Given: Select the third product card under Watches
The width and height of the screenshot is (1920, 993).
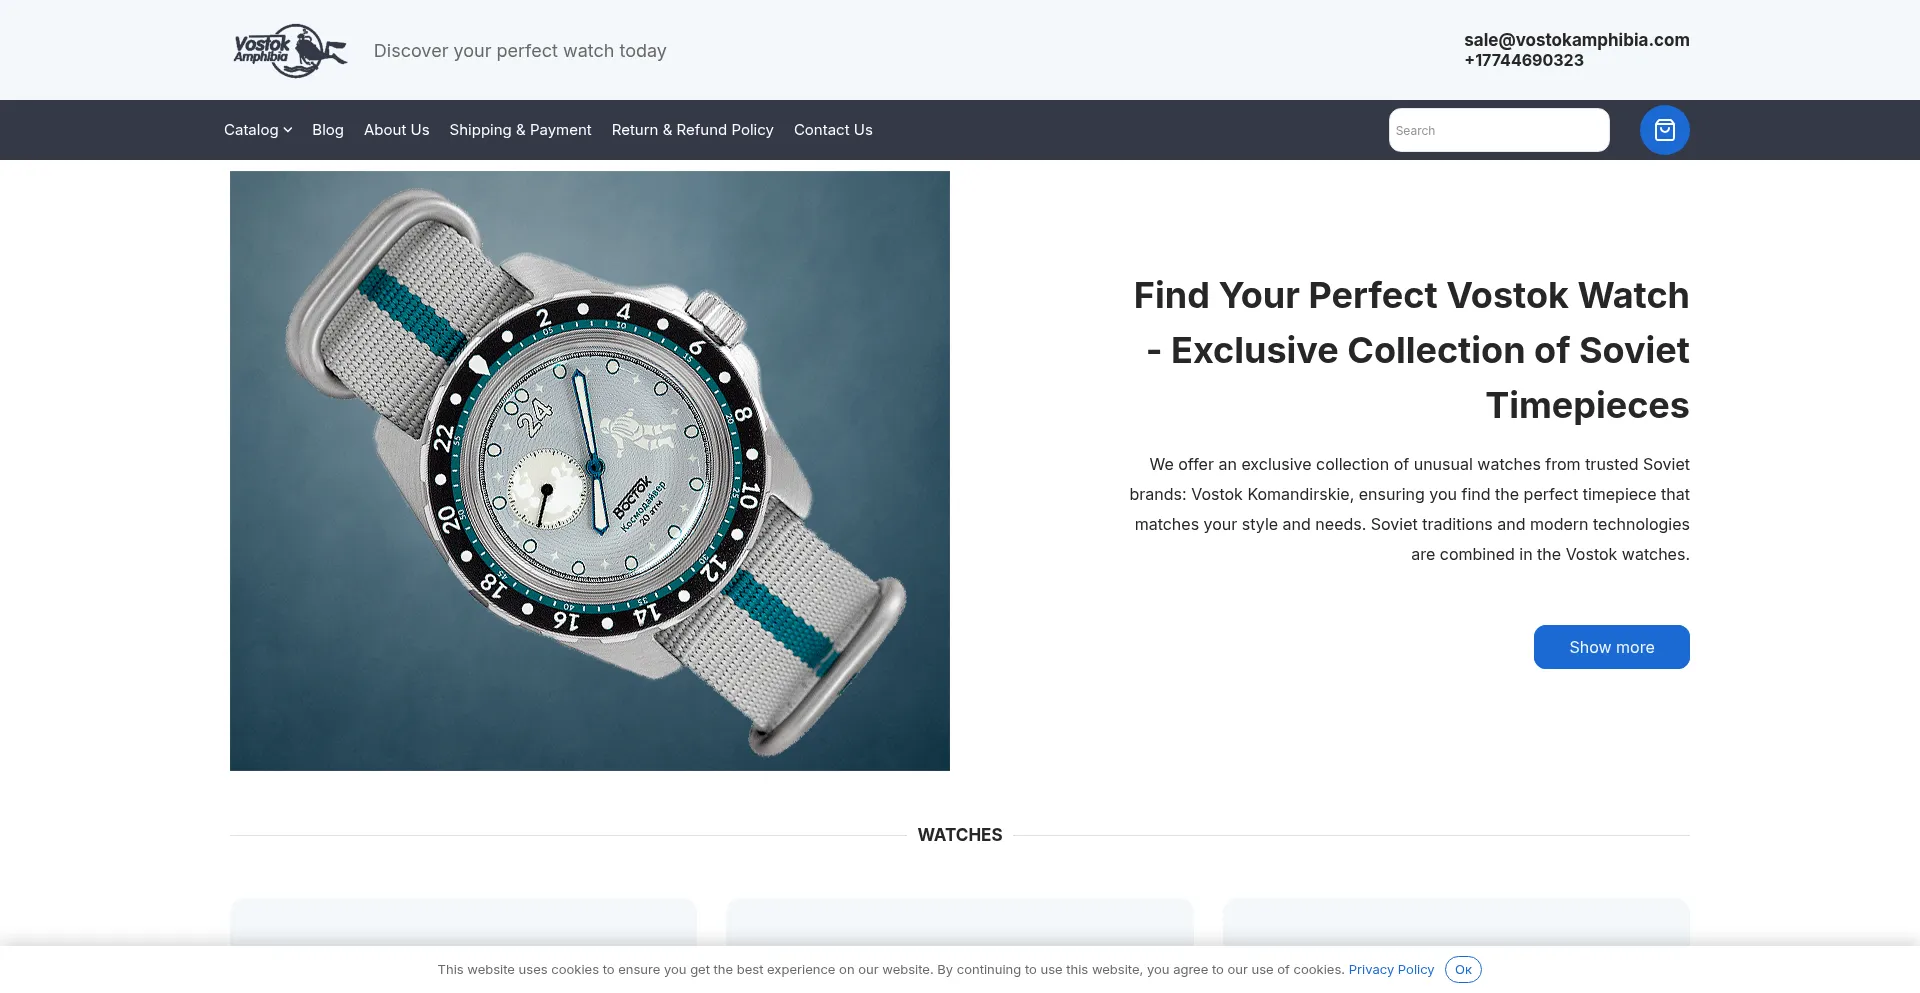Looking at the screenshot, I should (x=1456, y=922).
